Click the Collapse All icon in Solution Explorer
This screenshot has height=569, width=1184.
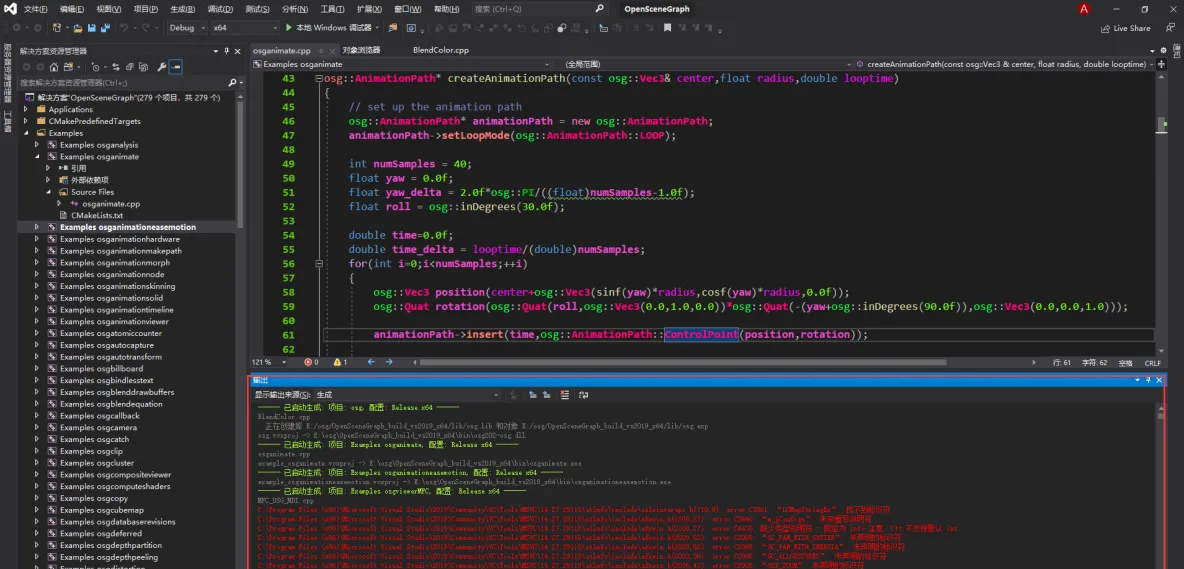click(x=130, y=66)
